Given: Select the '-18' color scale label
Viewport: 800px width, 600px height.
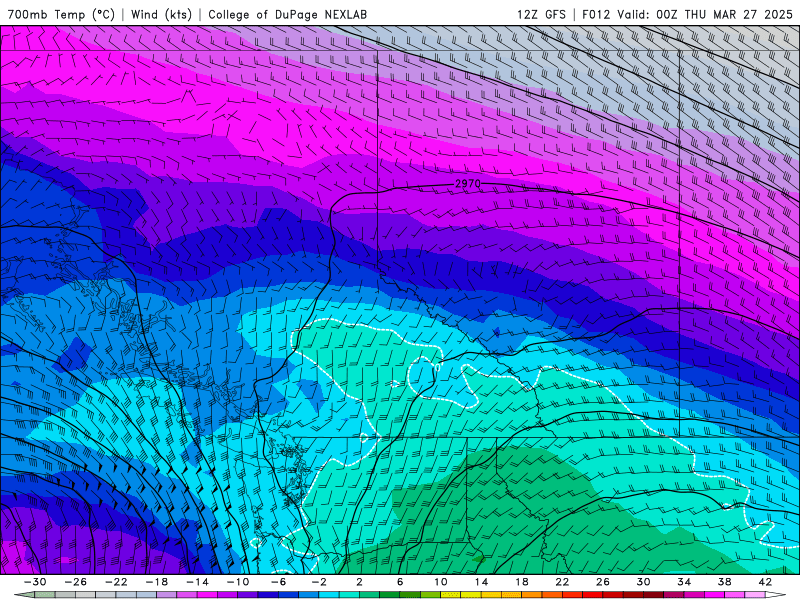Looking at the screenshot, I should click(157, 582).
